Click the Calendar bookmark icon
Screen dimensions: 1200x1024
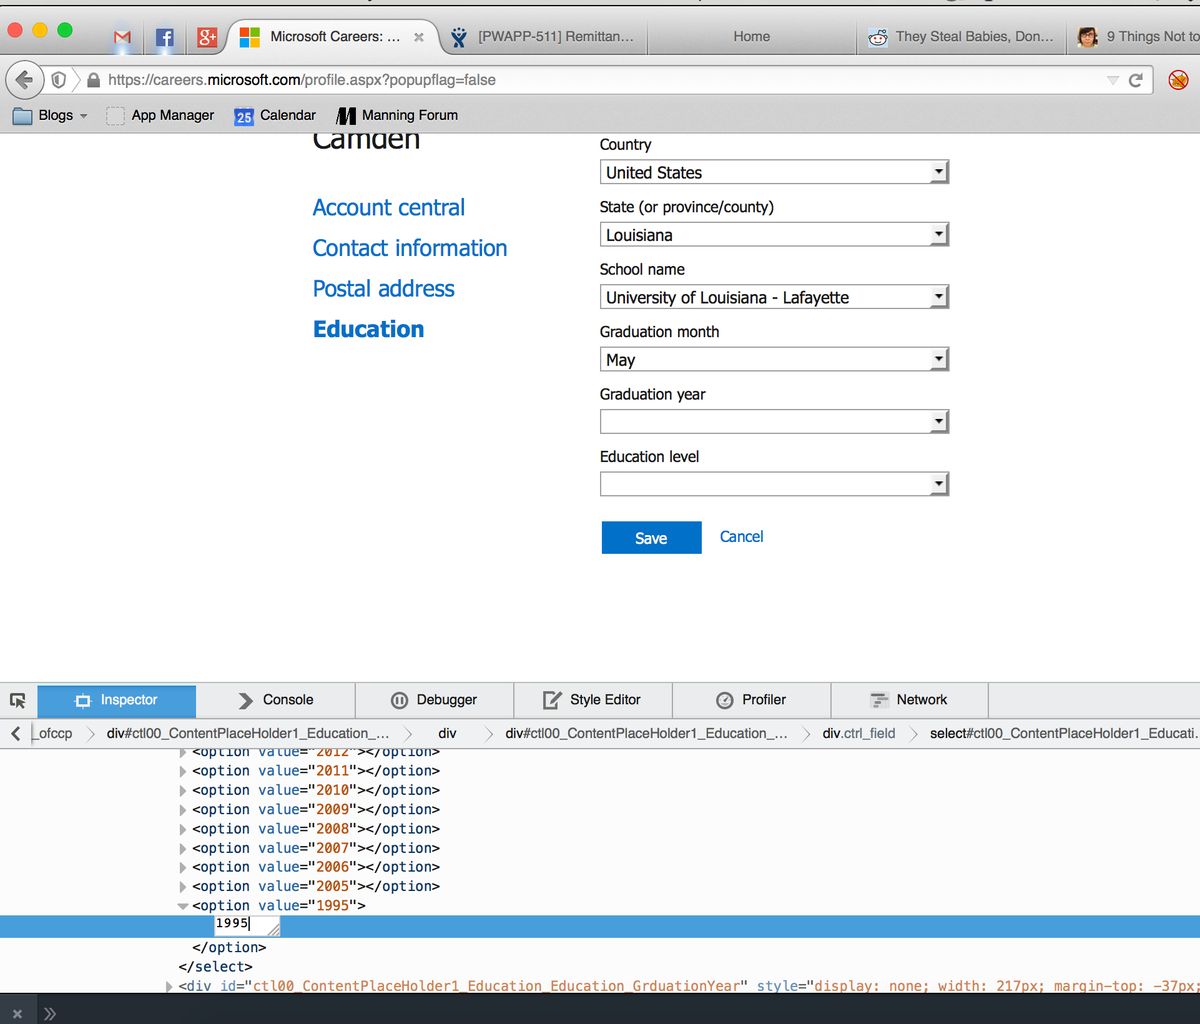click(244, 116)
